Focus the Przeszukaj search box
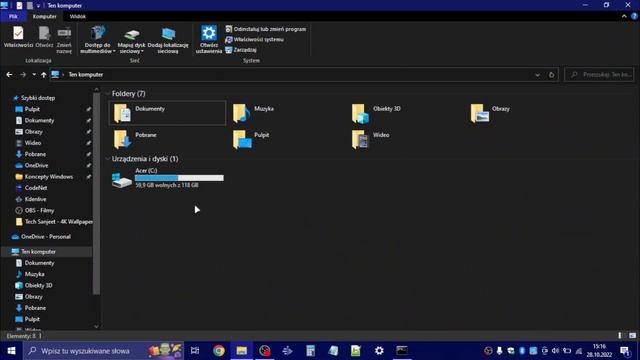Image resolution: width=640 pixels, height=360 pixels. point(599,75)
